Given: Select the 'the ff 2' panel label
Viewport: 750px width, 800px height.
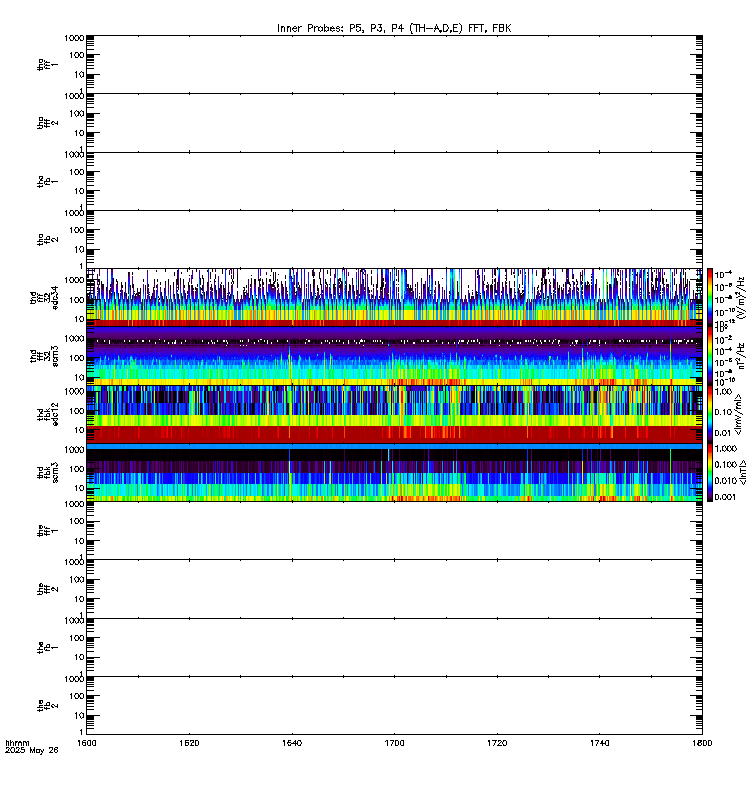Looking at the screenshot, I should click(x=47, y=589).
